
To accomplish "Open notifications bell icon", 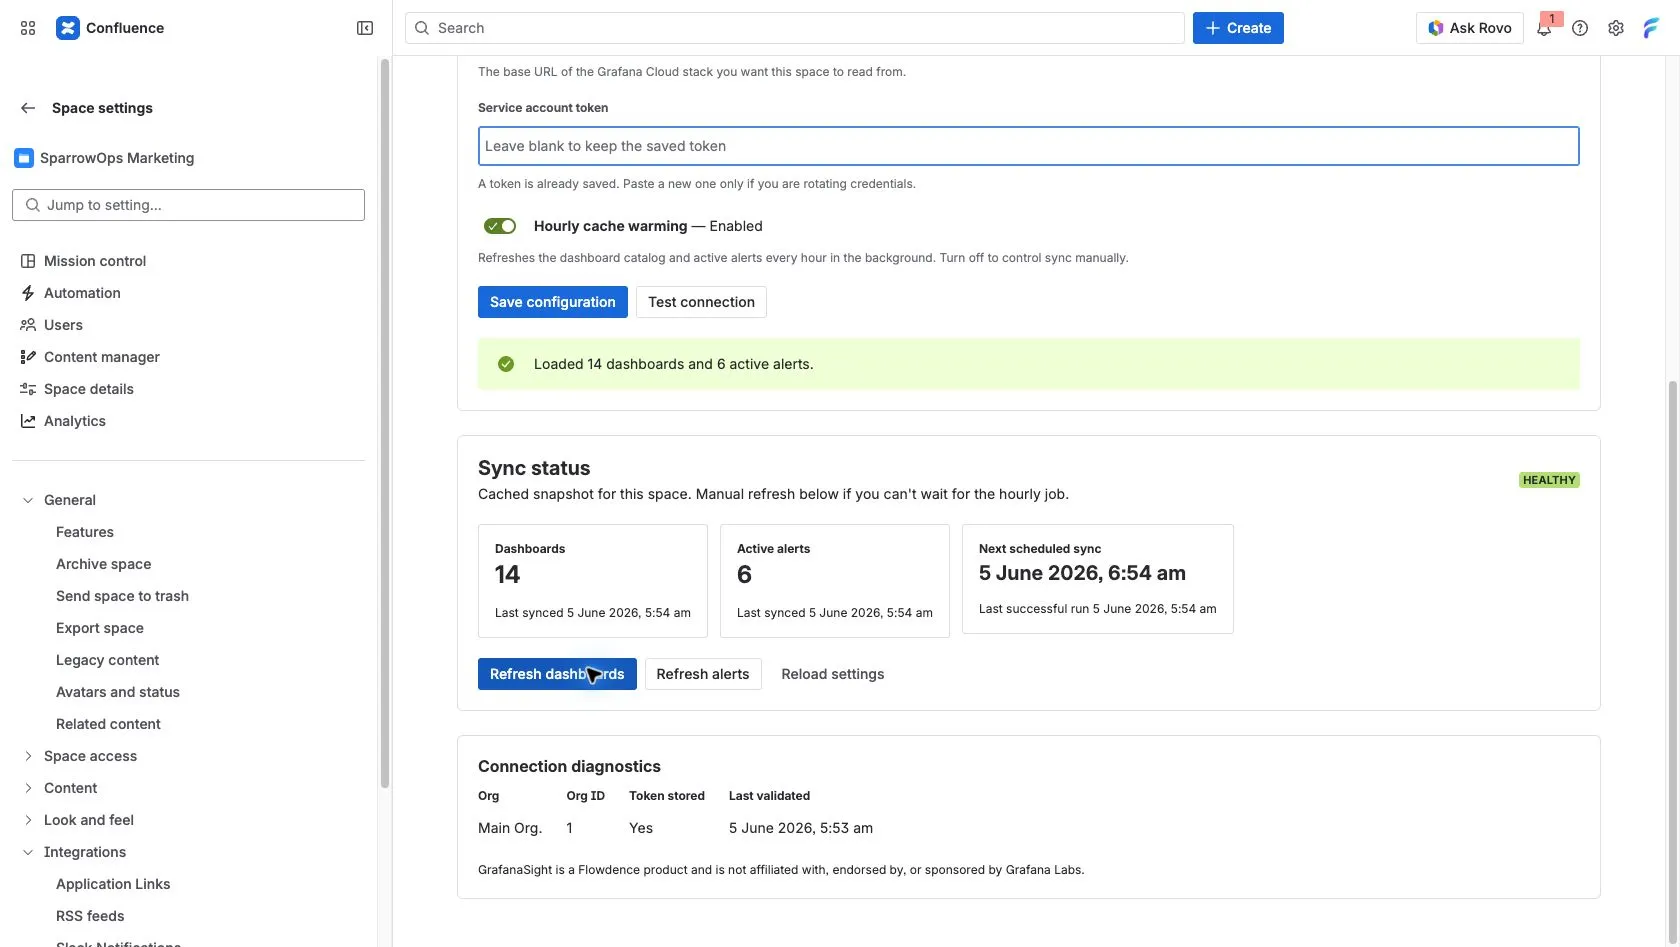I will (x=1544, y=28).
